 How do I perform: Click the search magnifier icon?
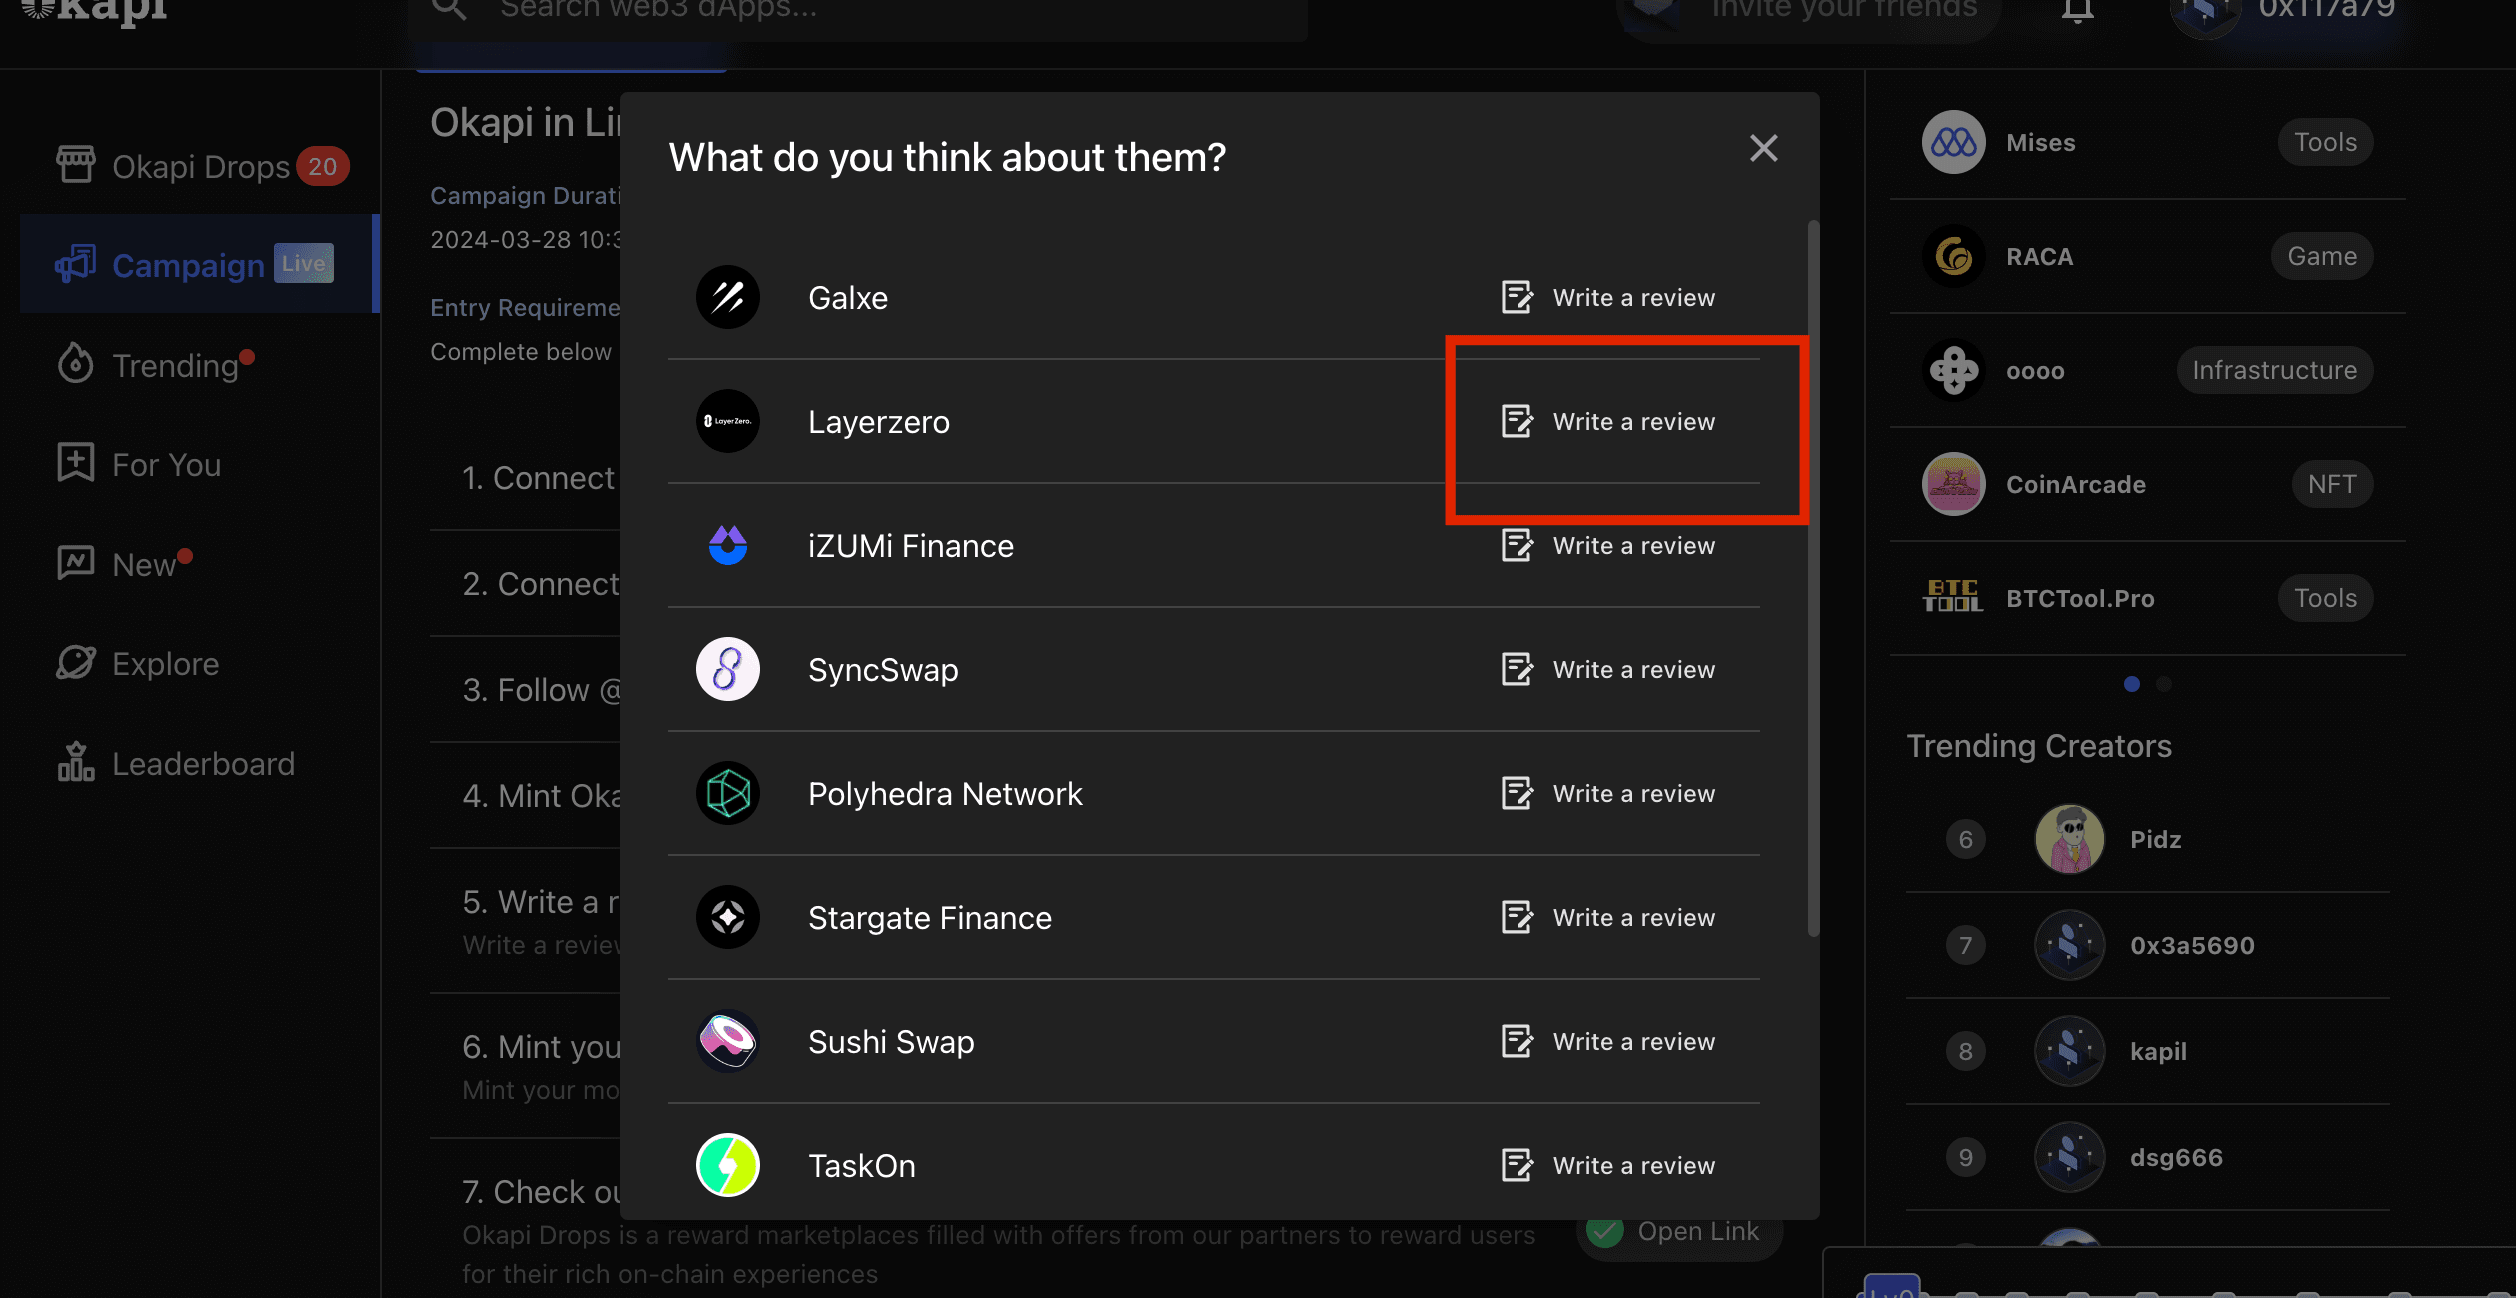click(x=449, y=9)
